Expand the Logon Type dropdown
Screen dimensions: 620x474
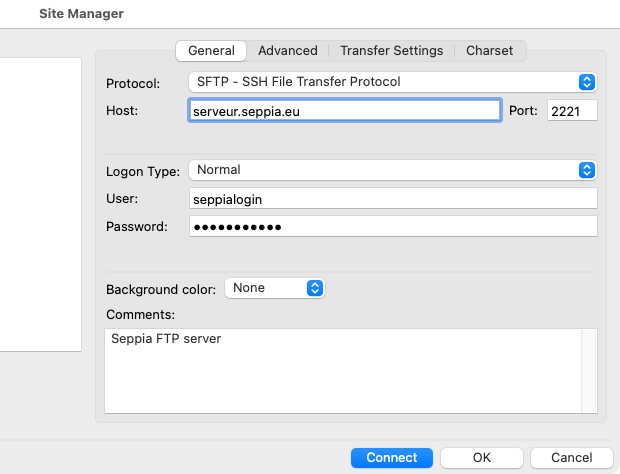(x=391, y=170)
